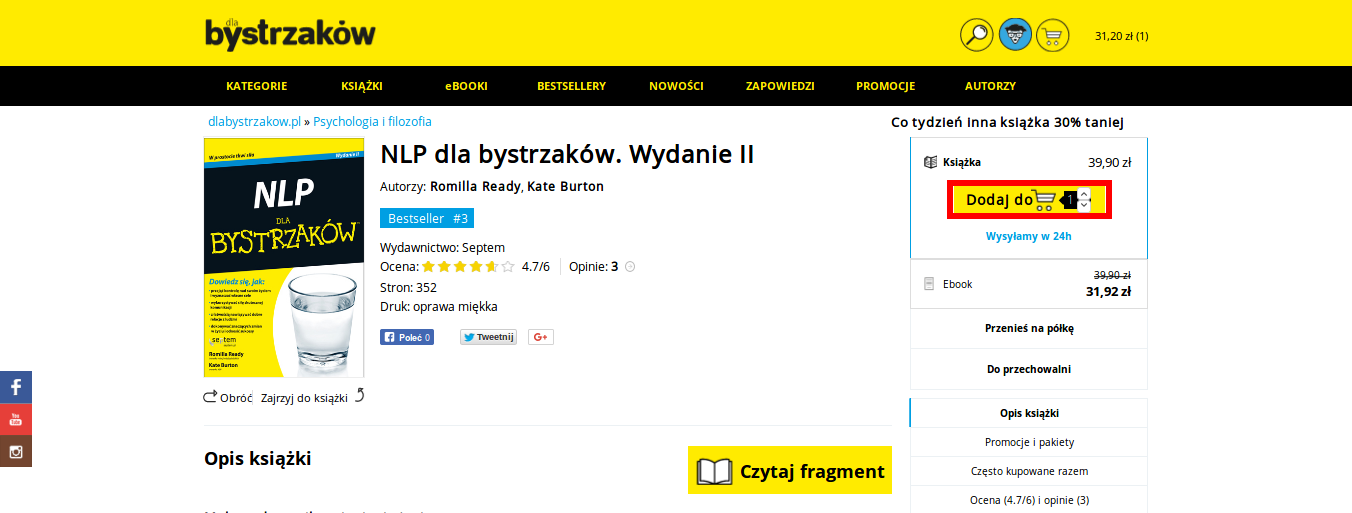Select 'Często kupowane razem' side tab

1029,471
